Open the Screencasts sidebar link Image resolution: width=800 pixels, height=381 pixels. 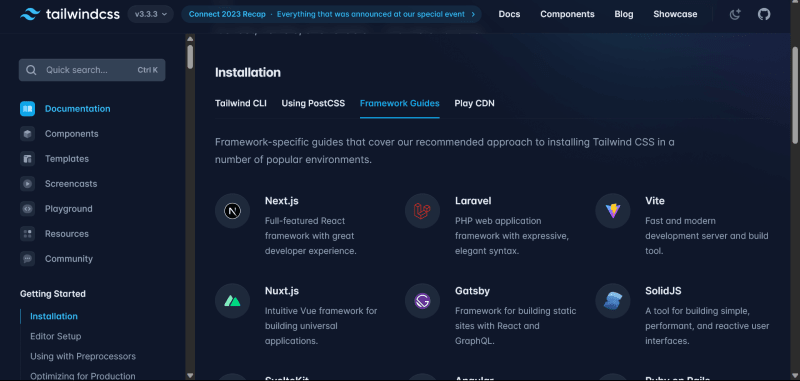(71, 184)
